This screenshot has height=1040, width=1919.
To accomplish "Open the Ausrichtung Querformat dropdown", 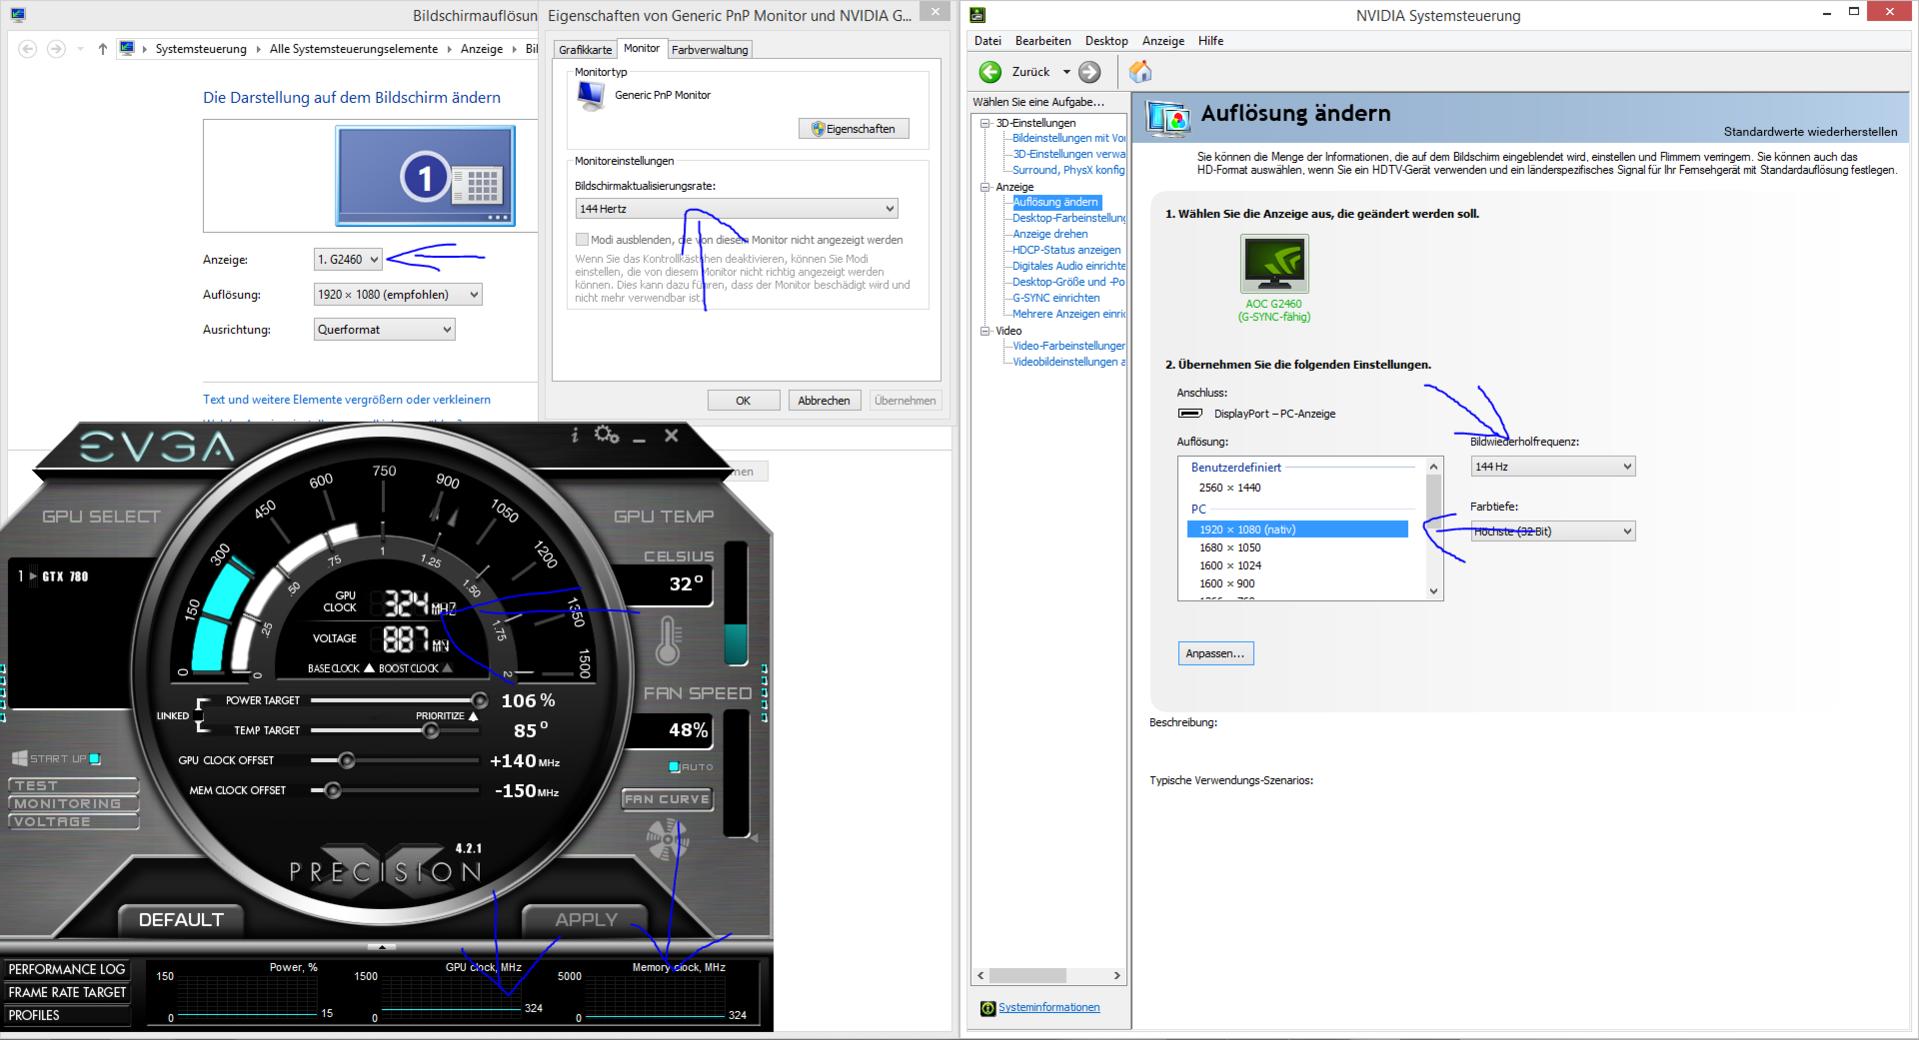I will pyautogui.click(x=384, y=330).
